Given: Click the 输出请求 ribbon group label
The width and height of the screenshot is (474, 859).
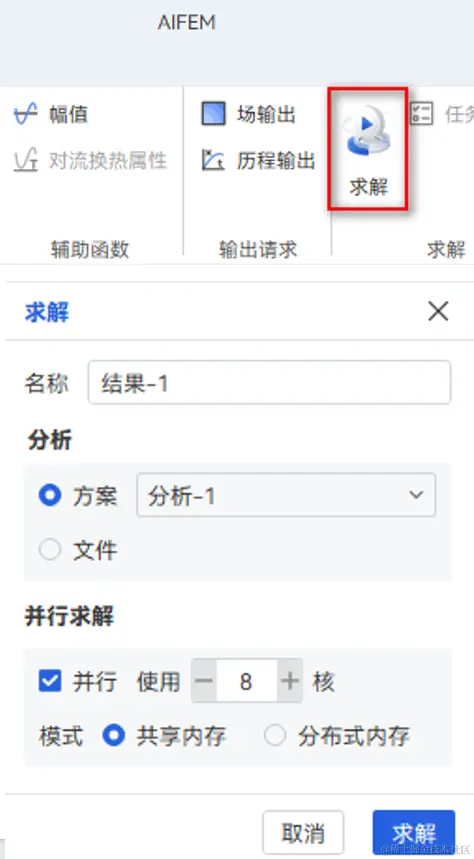Looking at the screenshot, I should 258,250.
